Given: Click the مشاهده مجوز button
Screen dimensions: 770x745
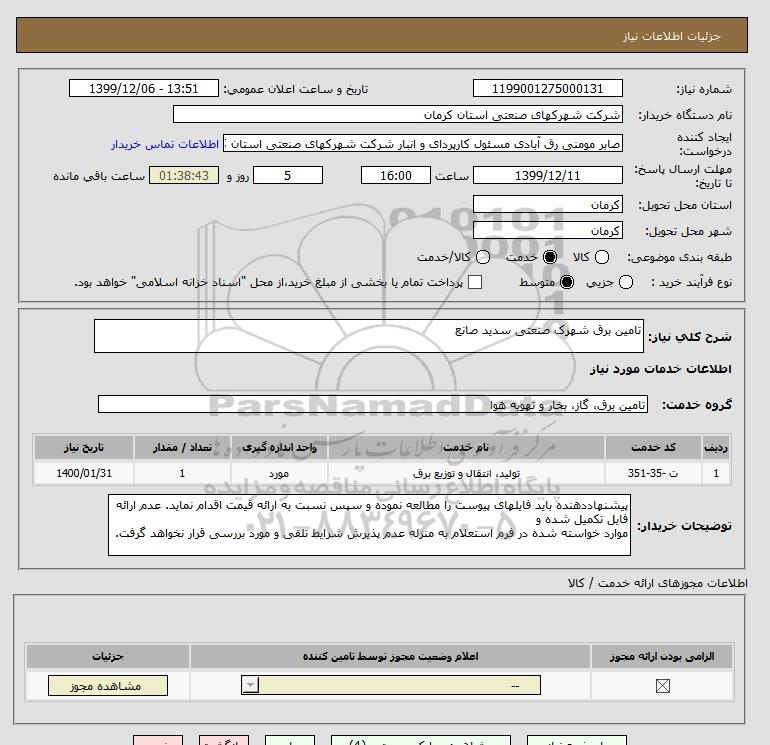Looking at the screenshot, I should [108, 686].
